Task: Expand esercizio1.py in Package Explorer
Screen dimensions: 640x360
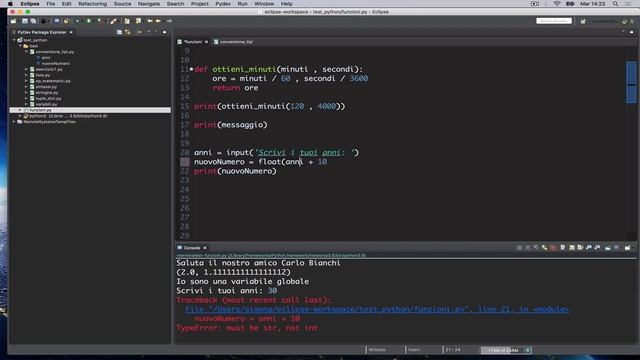Action: pyautogui.click(x=27, y=69)
